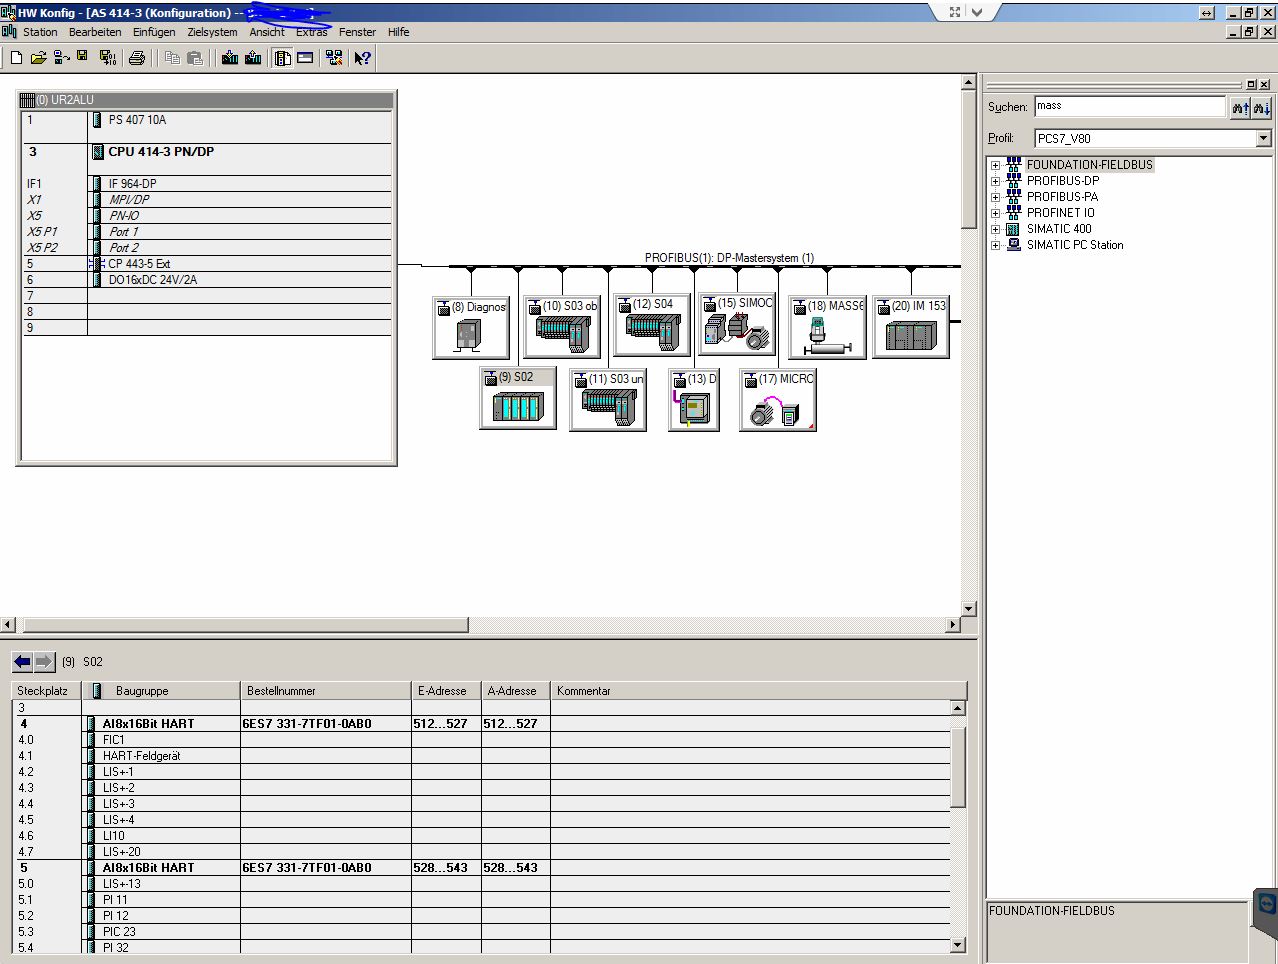
Task: Click the Open folder toolbar icon
Action: click(38, 58)
